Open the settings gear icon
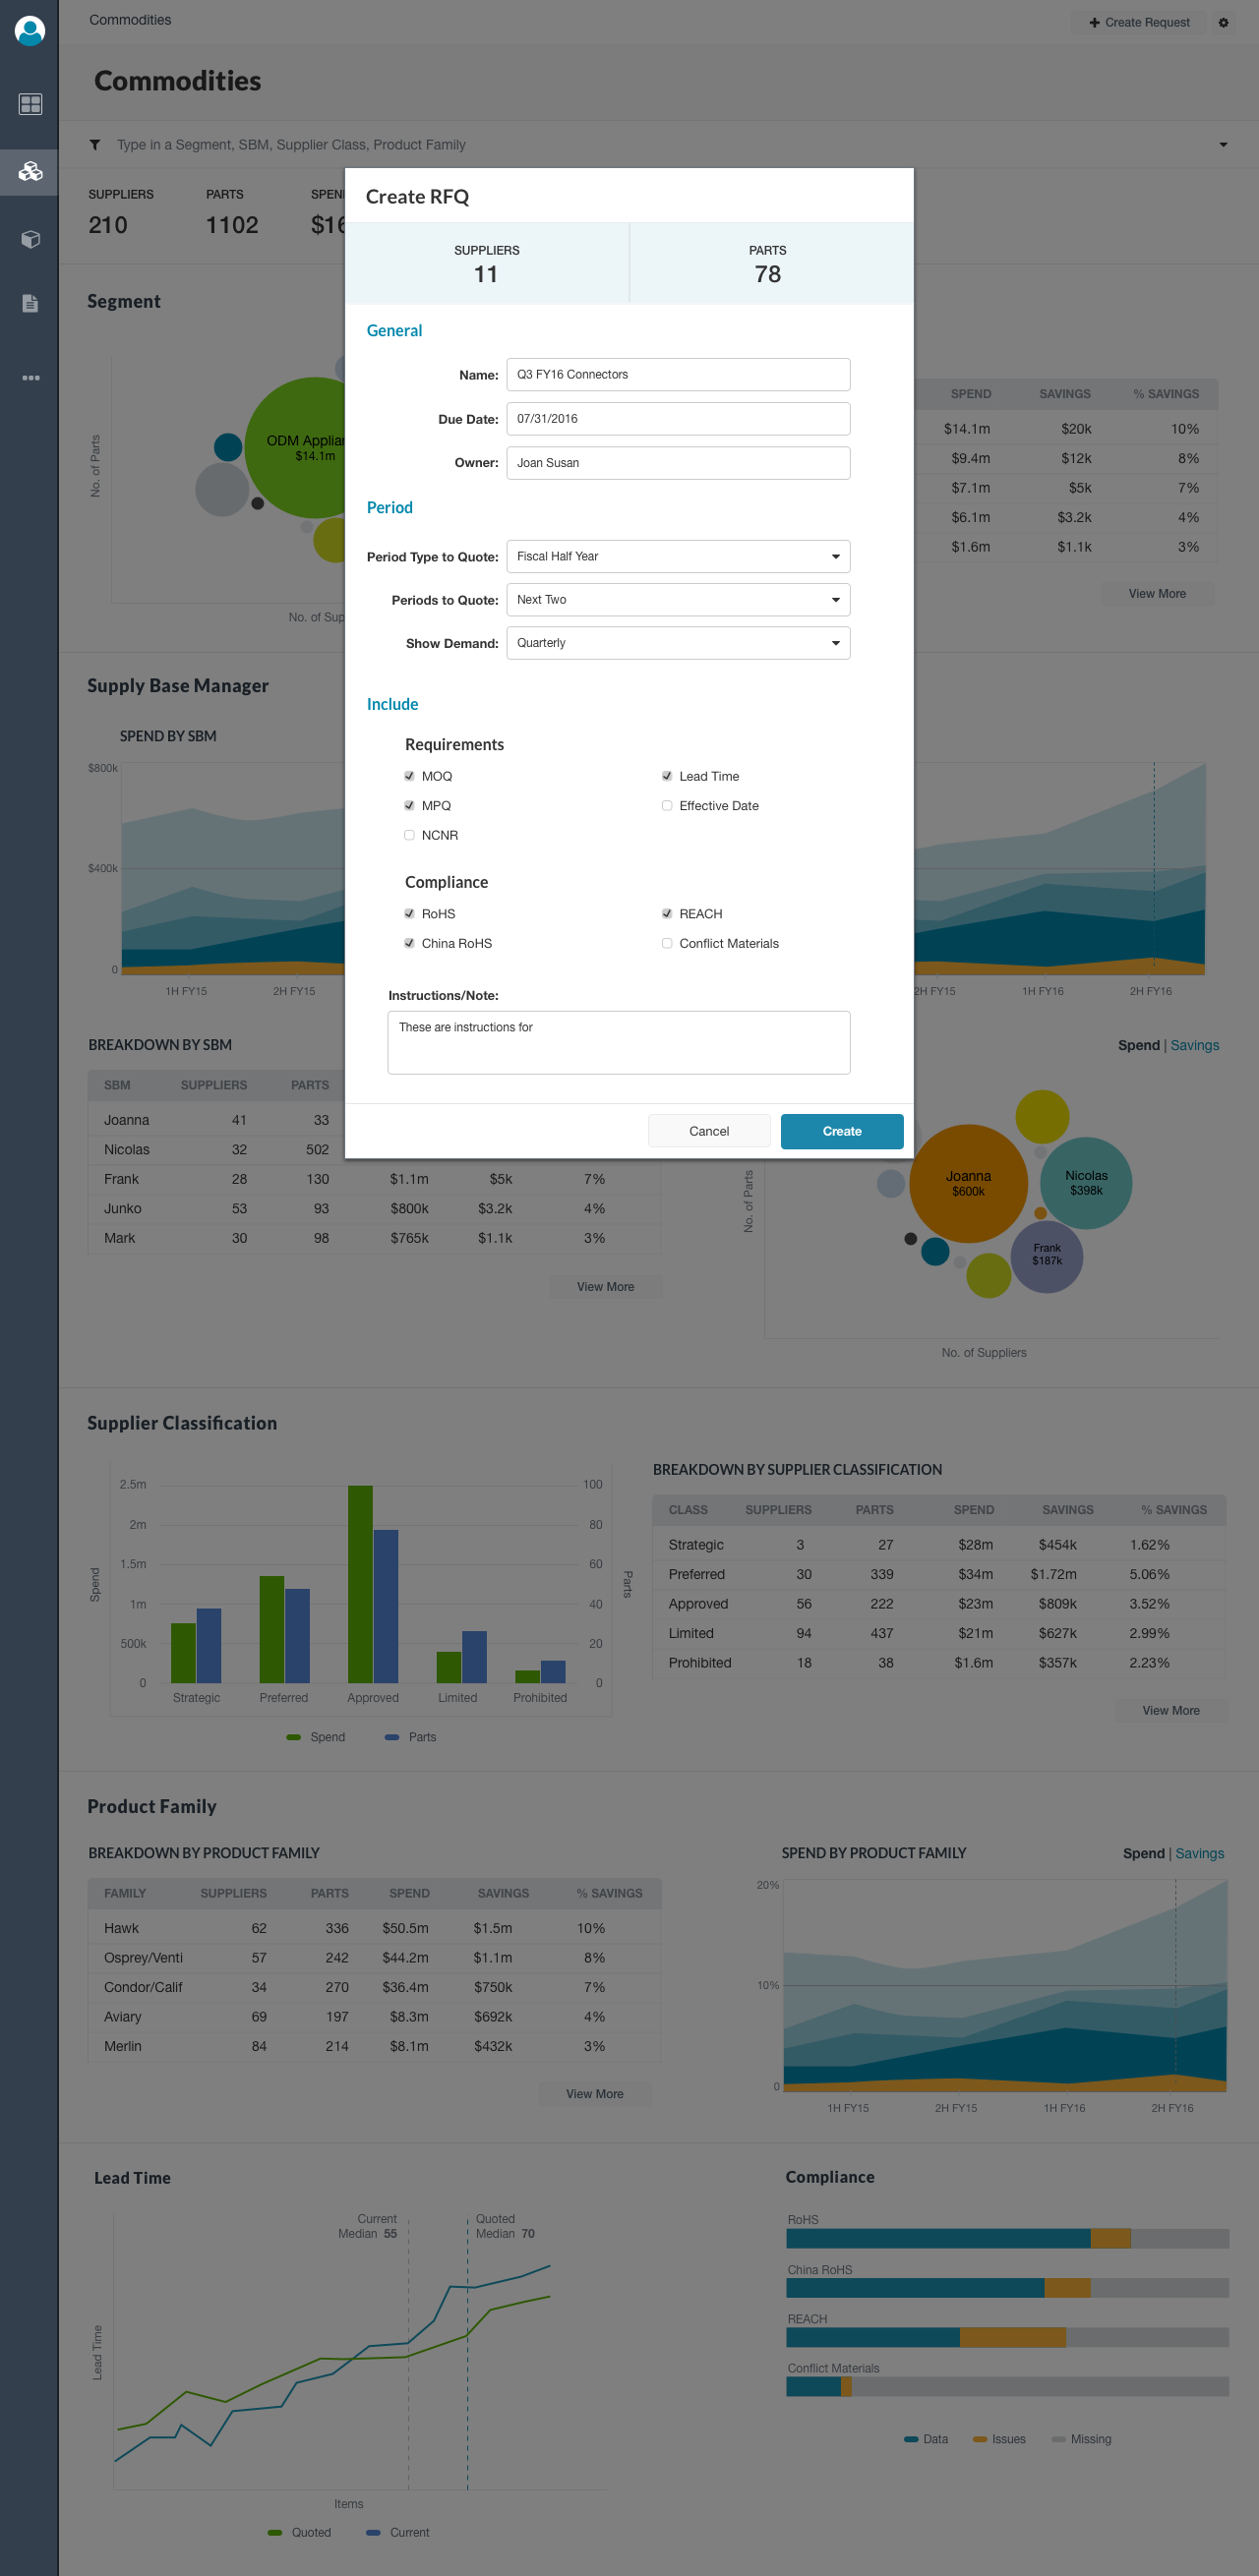 [1222, 23]
